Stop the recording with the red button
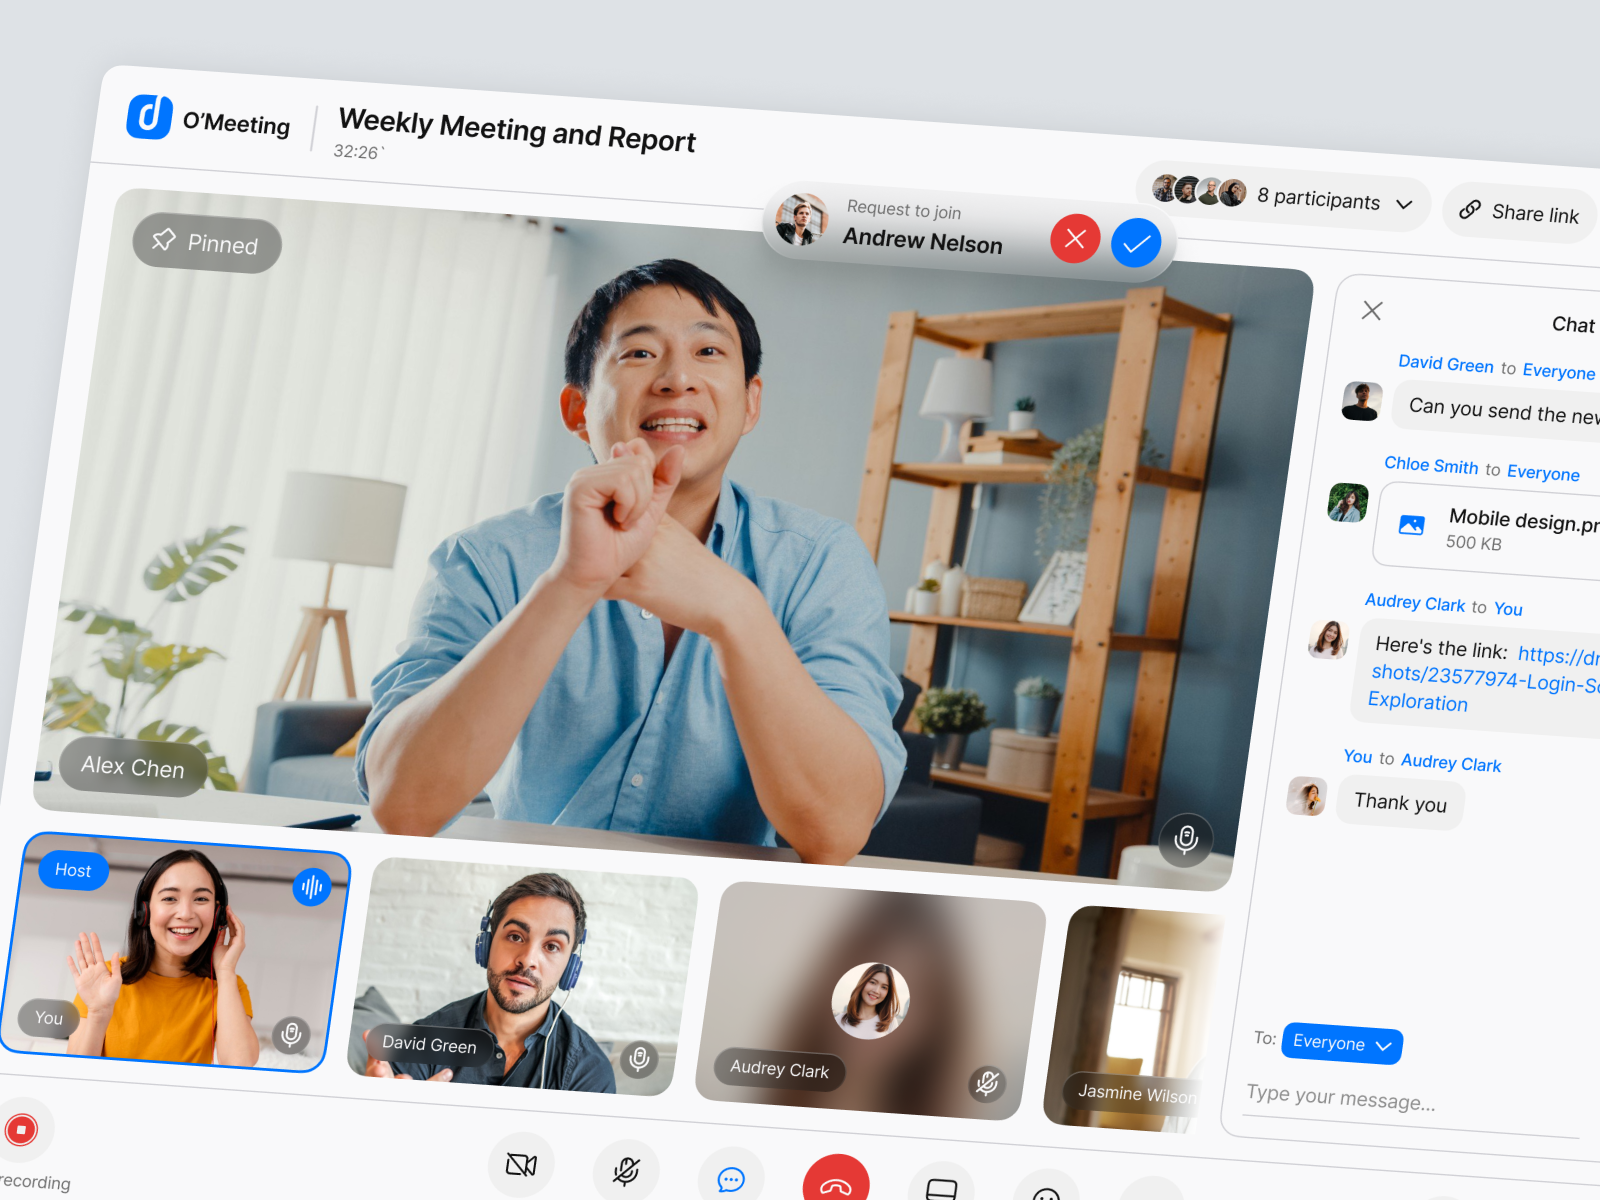The width and height of the screenshot is (1600, 1200). pos(21,1130)
